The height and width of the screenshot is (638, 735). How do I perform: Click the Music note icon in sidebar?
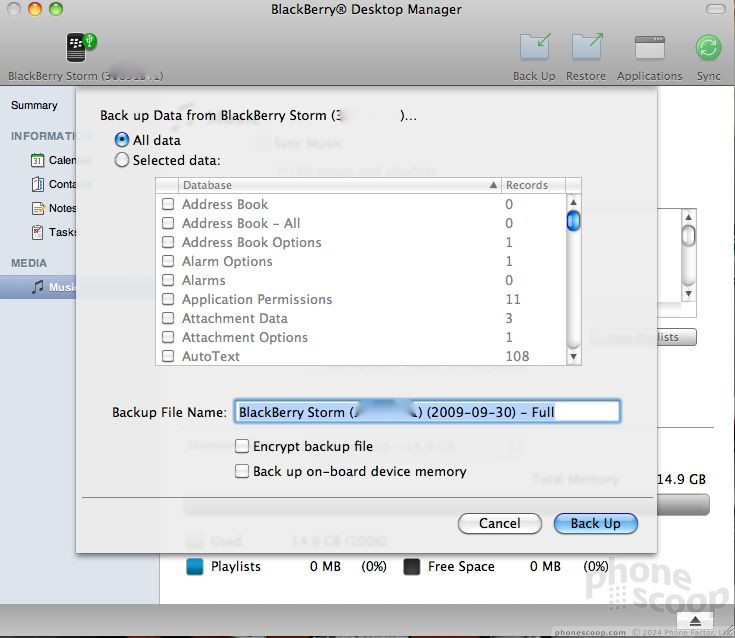pos(38,286)
